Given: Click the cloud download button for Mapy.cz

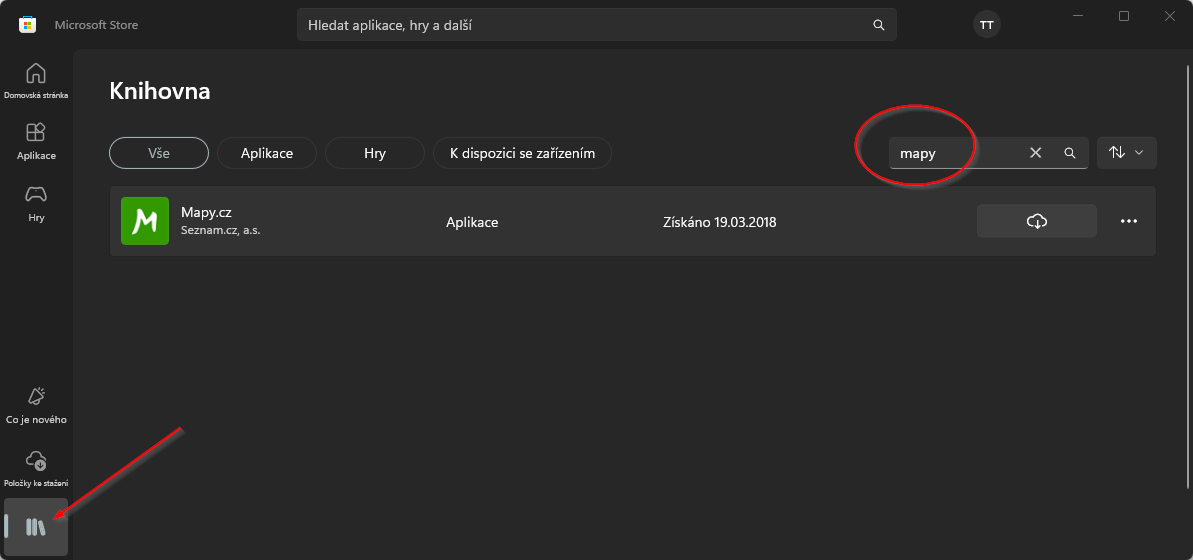Looking at the screenshot, I should coord(1036,221).
